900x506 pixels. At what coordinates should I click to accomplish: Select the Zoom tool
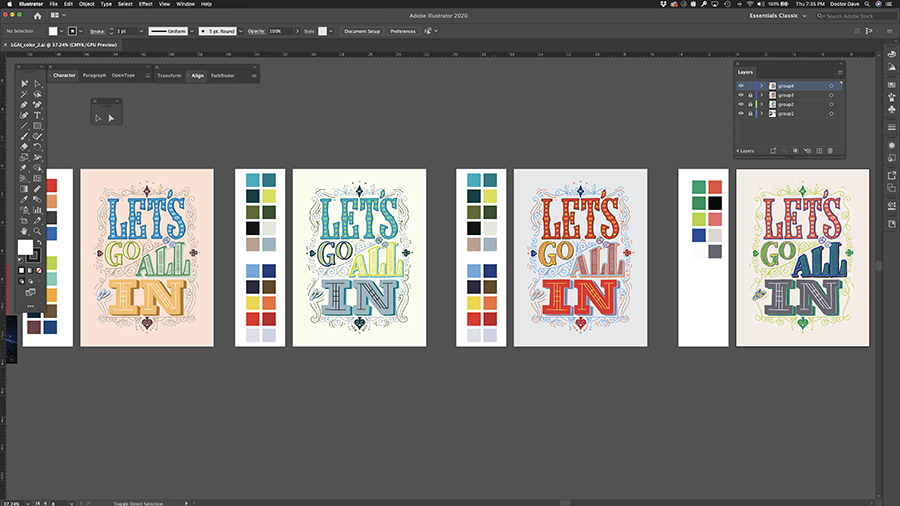pyautogui.click(x=37, y=231)
